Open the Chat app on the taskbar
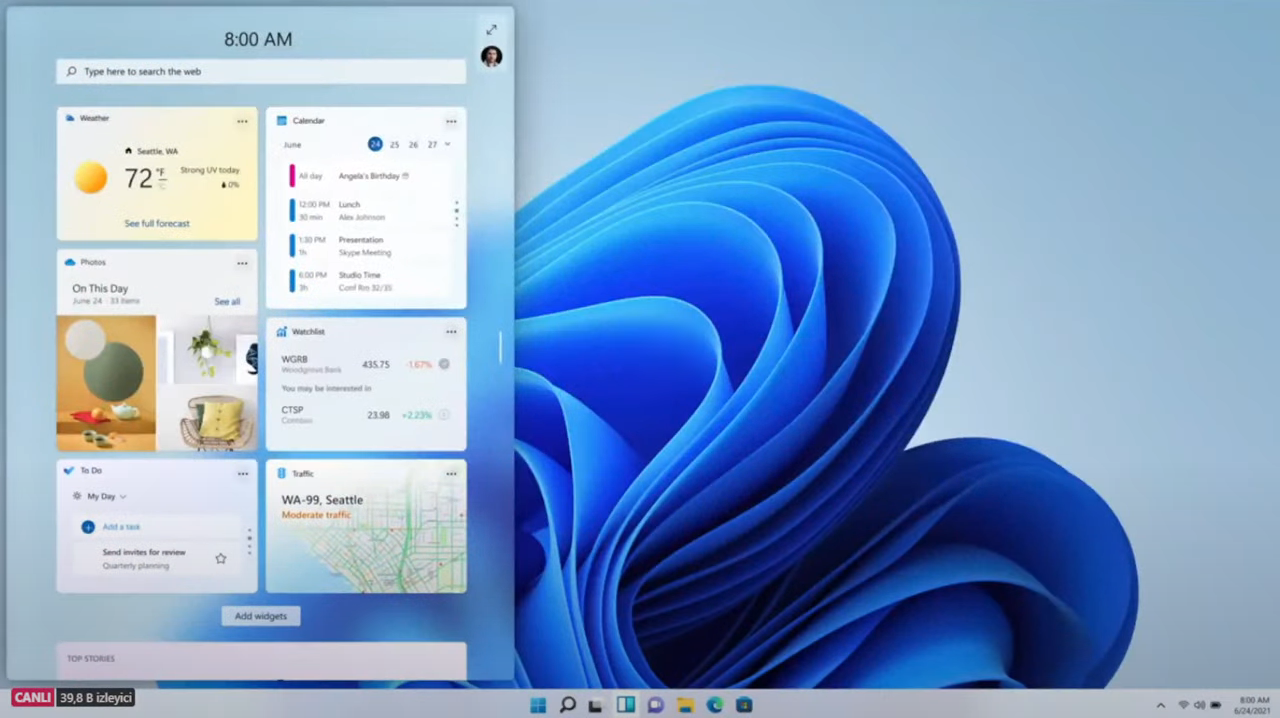The width and height of the screenshot is (1280, 718). click(x=655, y=705)
